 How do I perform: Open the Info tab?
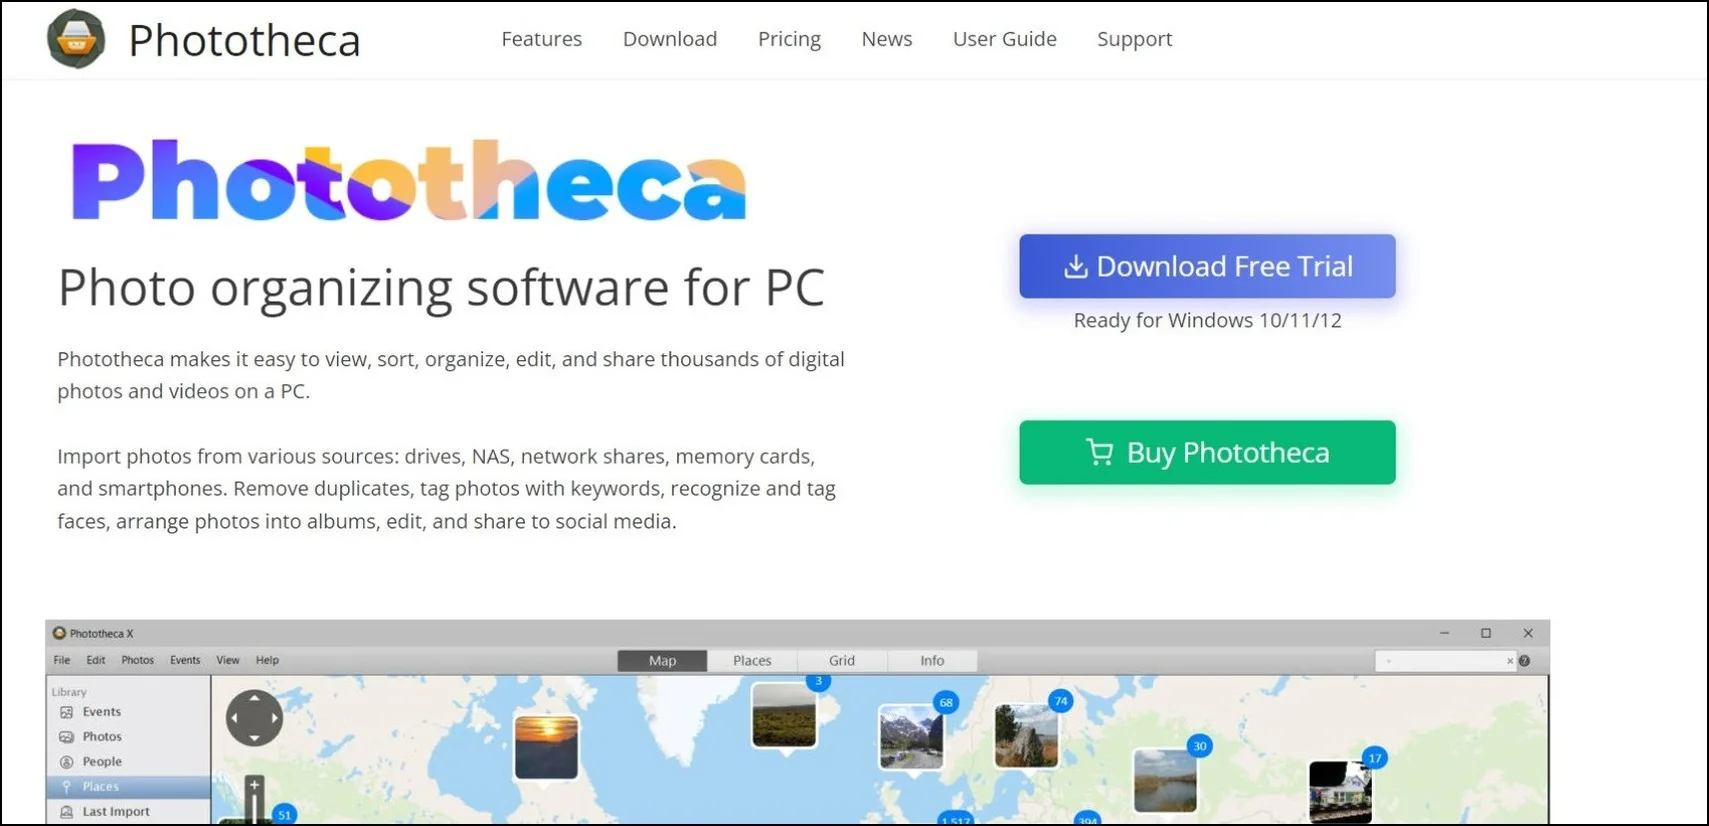point(932,660)
